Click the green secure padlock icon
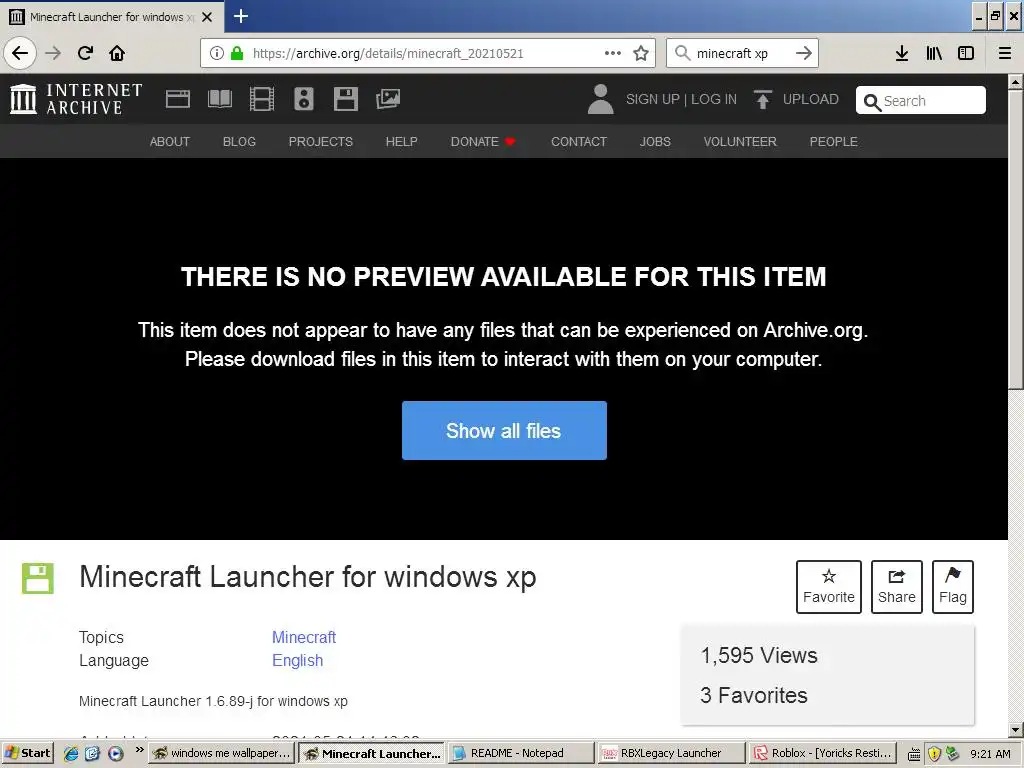The image size is (1024, 768). (x=237, y=53)
